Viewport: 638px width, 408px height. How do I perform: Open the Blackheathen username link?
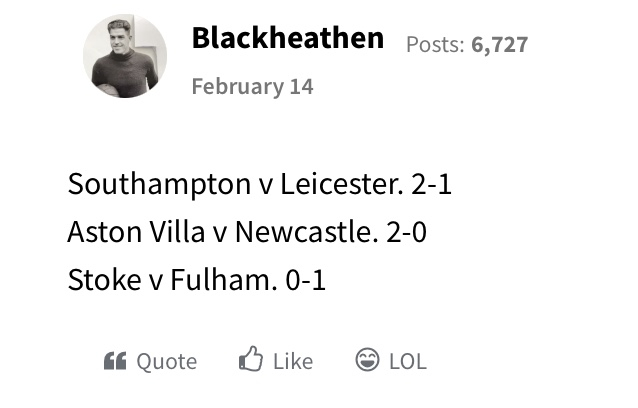point(288,38)
